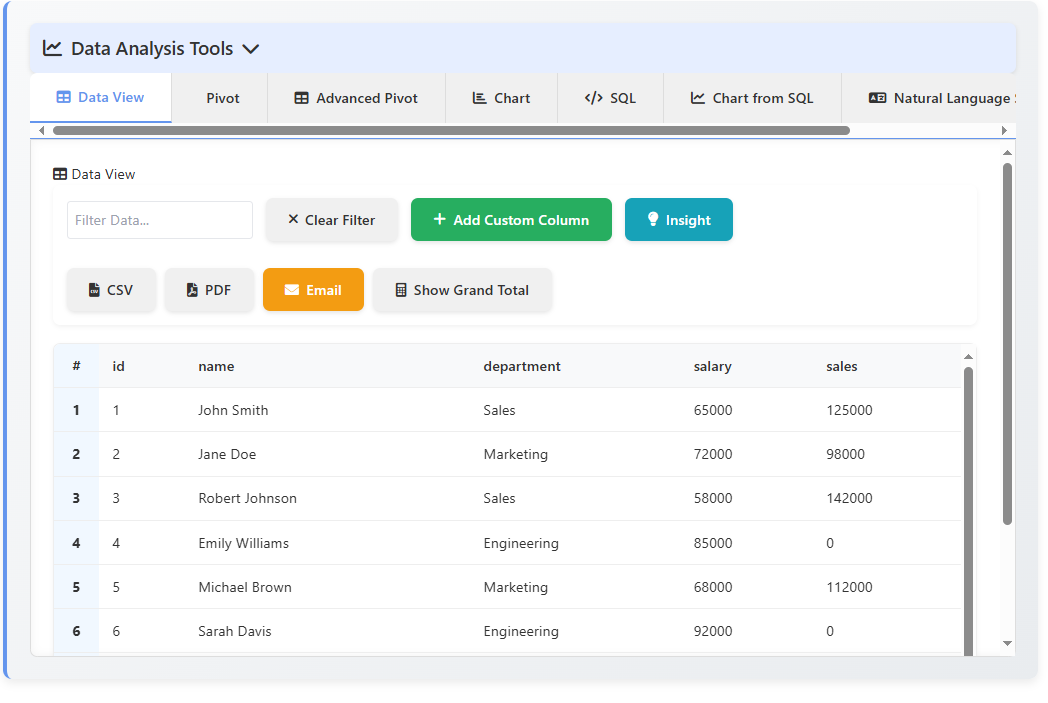This screenshot has height=703, width=1048.
Task: Click the code icon on the SQL tab
Action: click(x=591, y=98)
